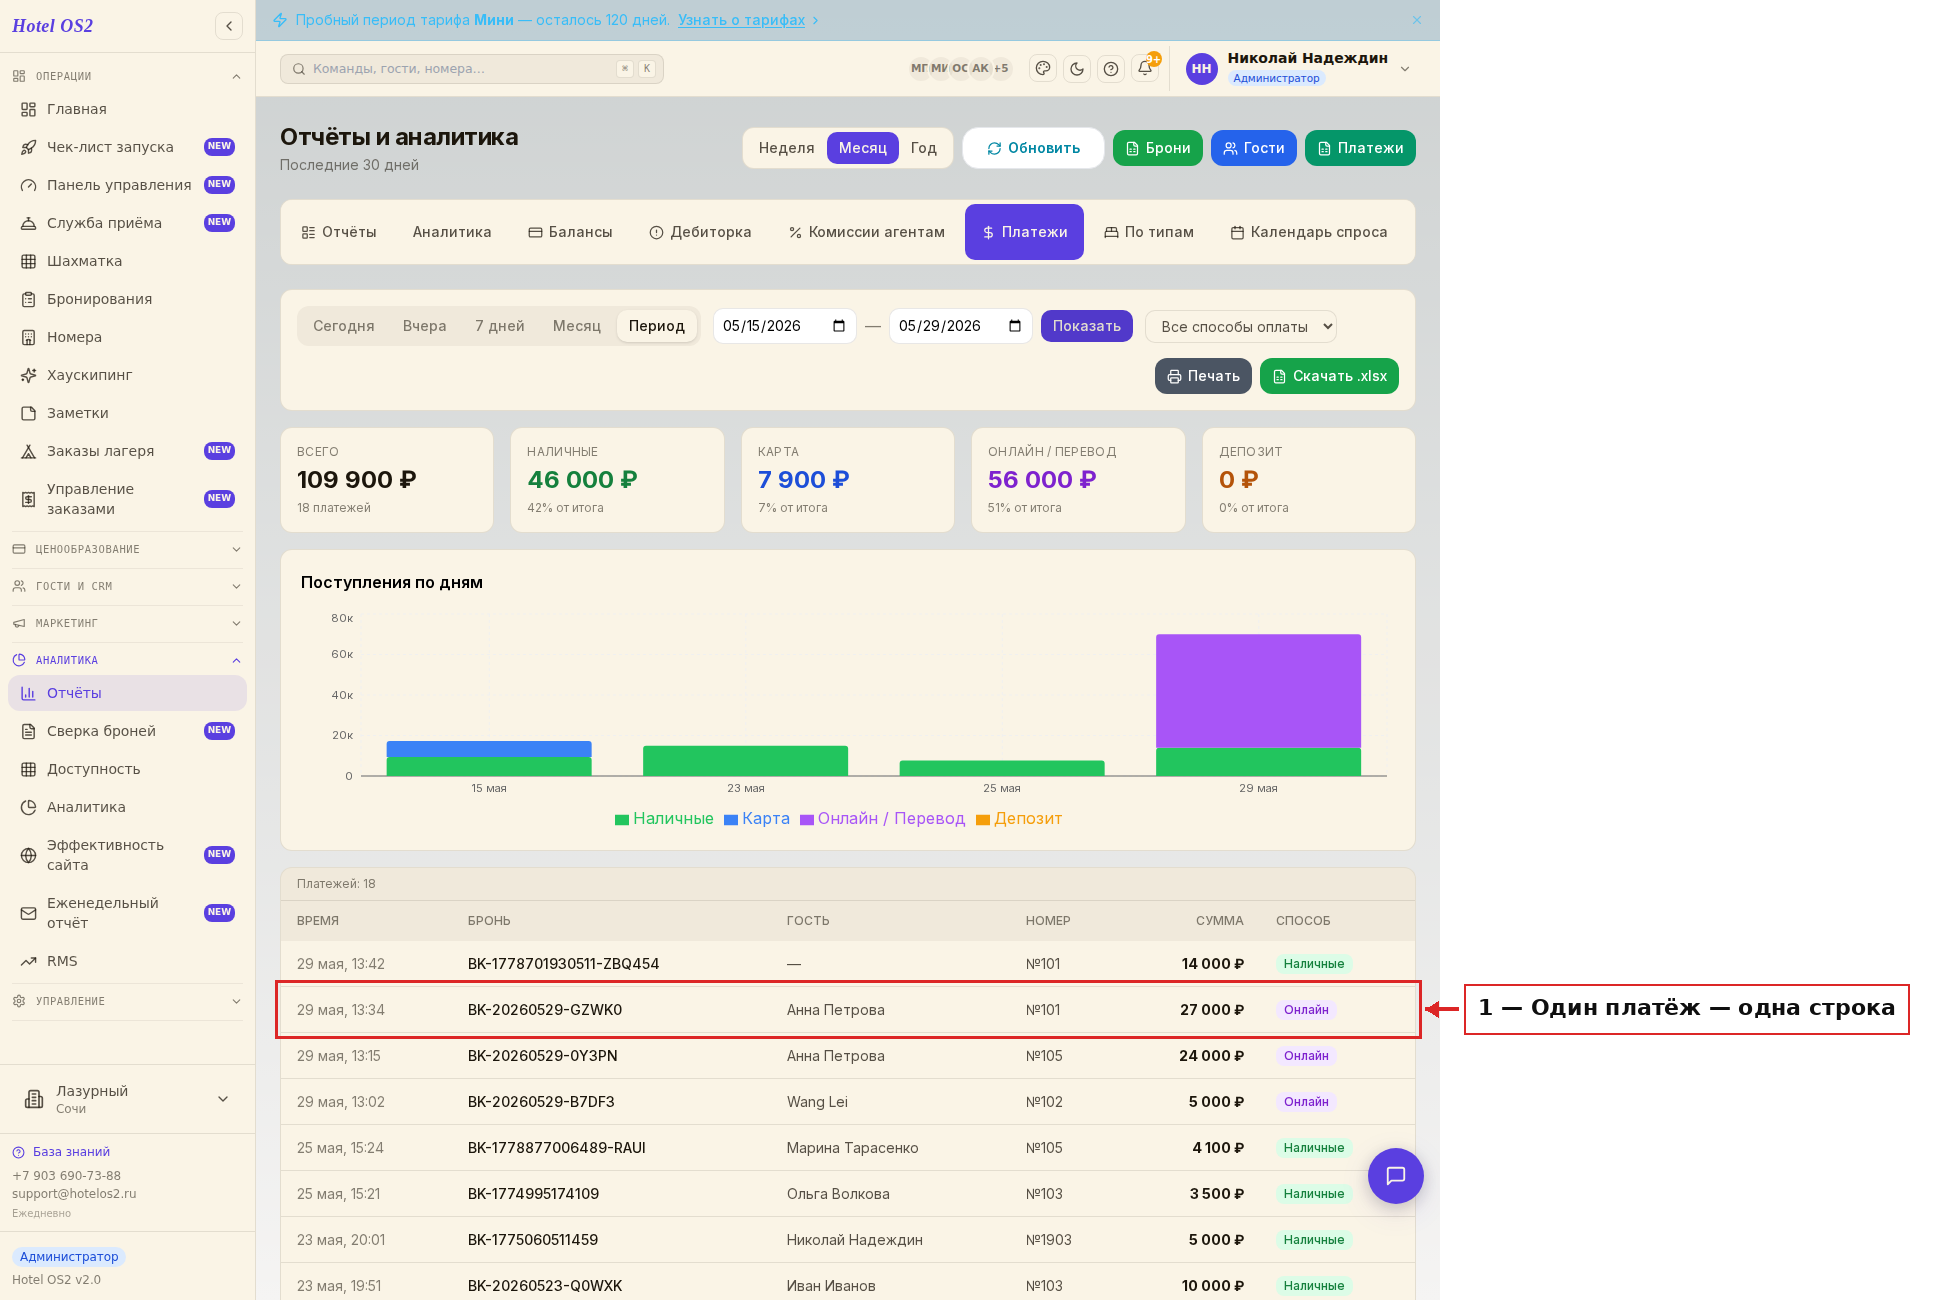Collapse the ОПЕРАЦИИ sidebar section
1933x1300 pixels.
coord(127,76)
